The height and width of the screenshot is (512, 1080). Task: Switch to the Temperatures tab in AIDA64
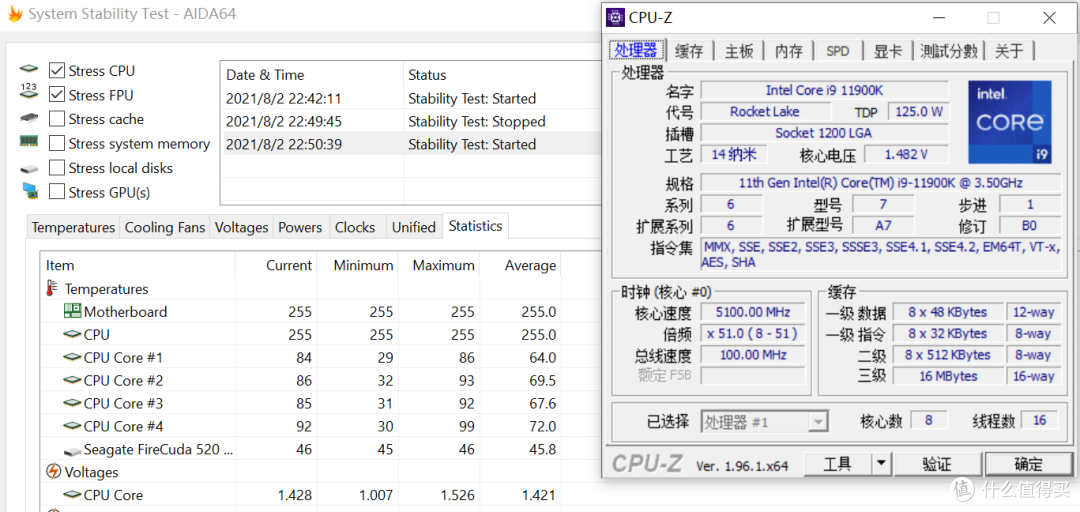(x=74, y=227)
